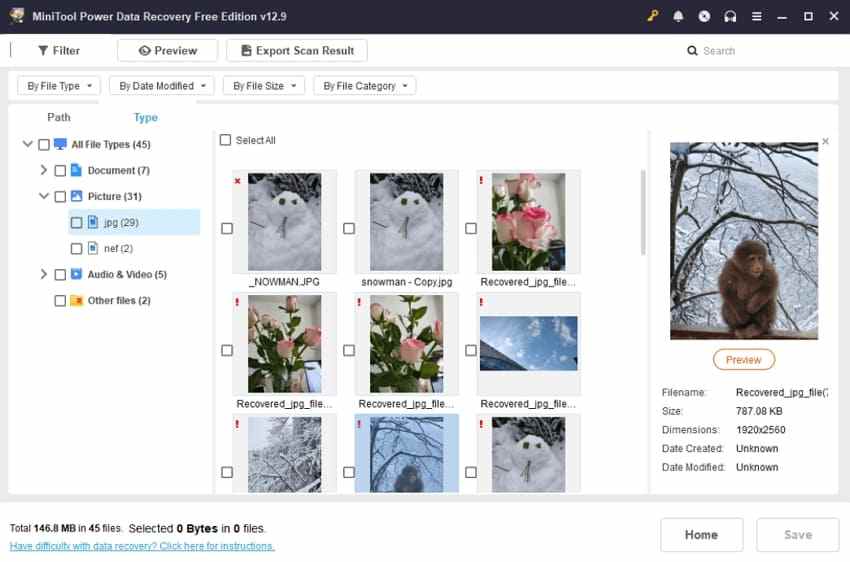Screen dimensions: 850x562
Task: Click the file list vertical scrollbar
Action: pyautogui.click(x=643, y=212)
